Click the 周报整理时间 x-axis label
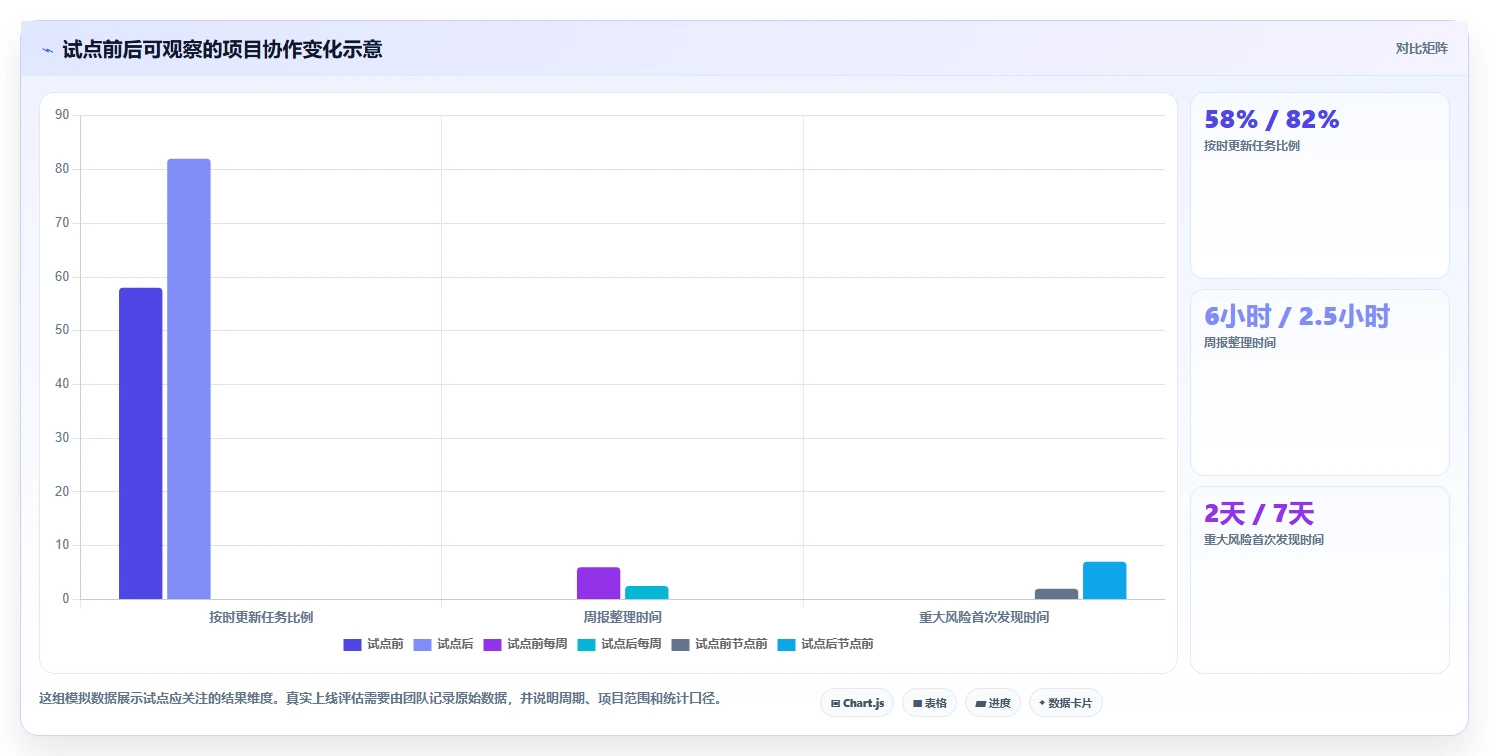This screenshot has width=1489, height=756. (622, 617)
